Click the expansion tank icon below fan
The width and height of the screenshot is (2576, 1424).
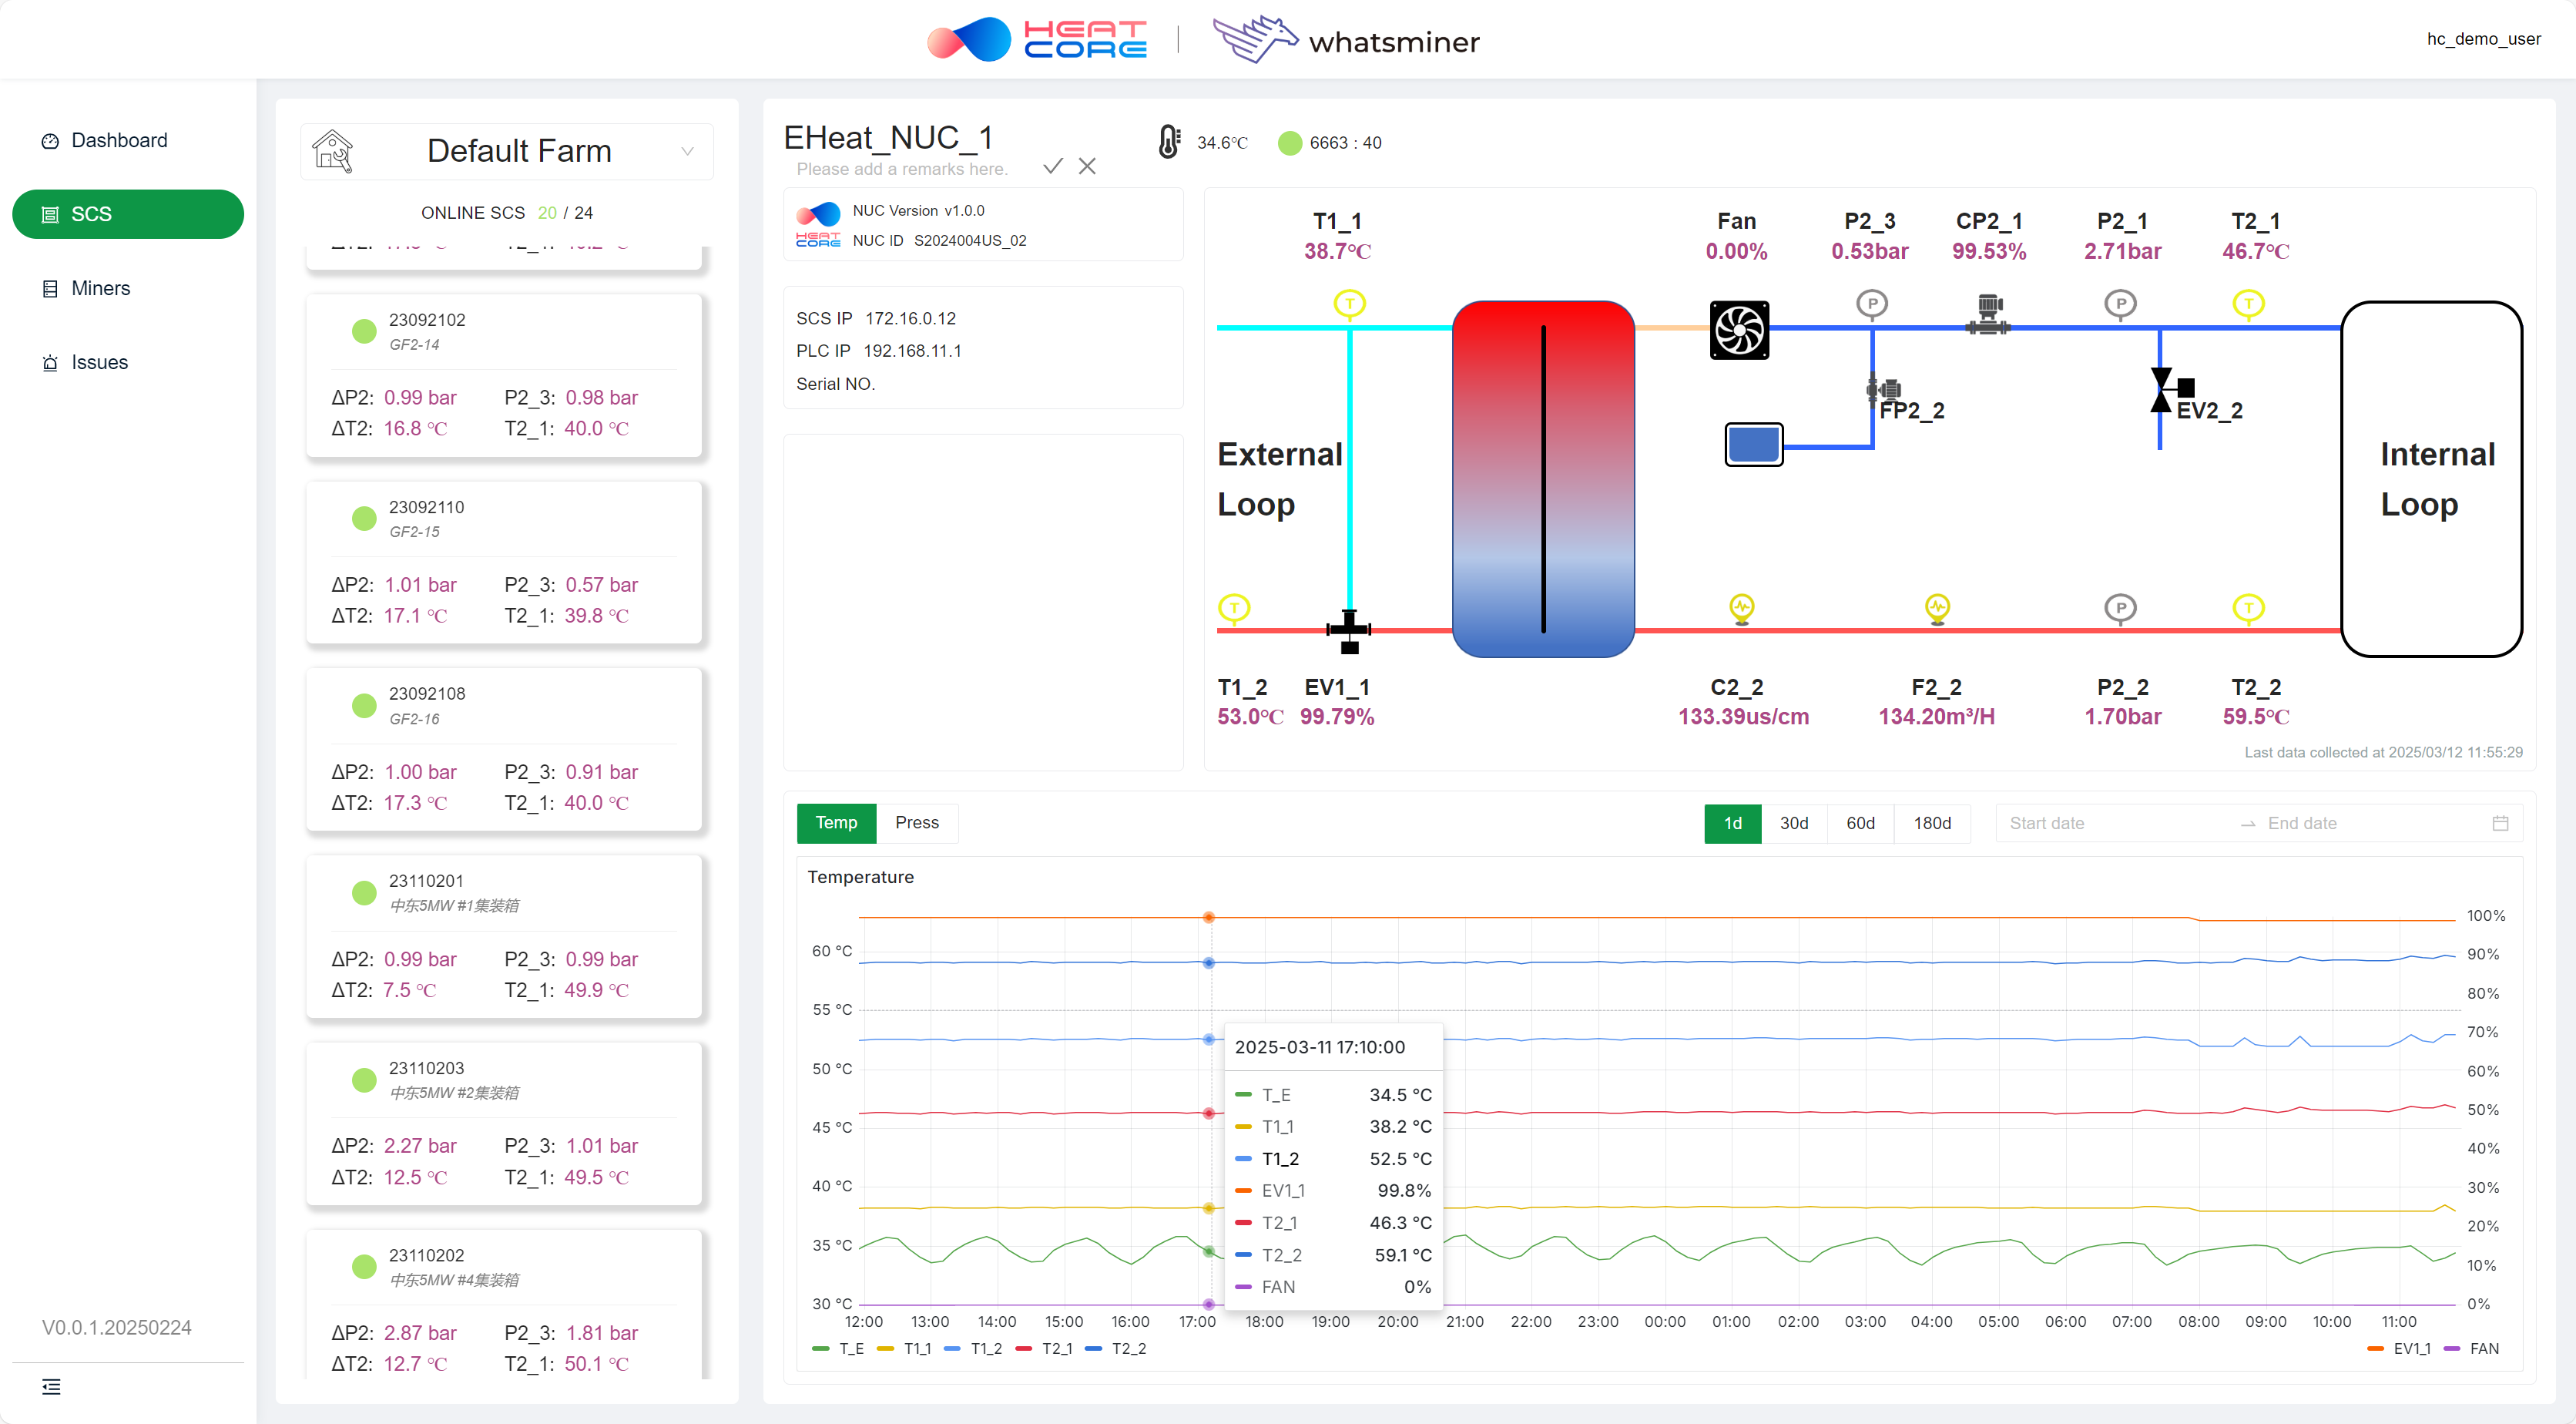[x=1754, y=444]
